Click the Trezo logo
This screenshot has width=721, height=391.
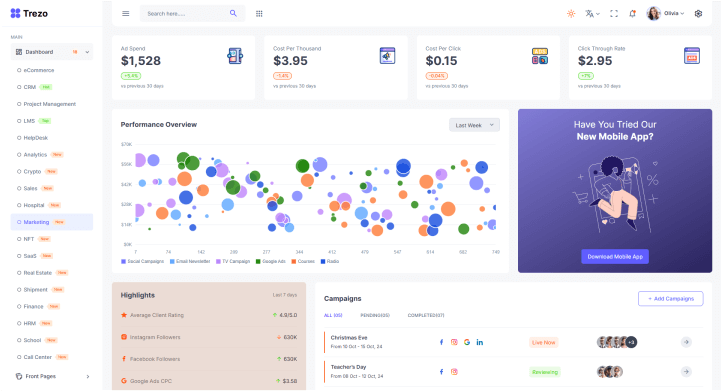point(29,13)
